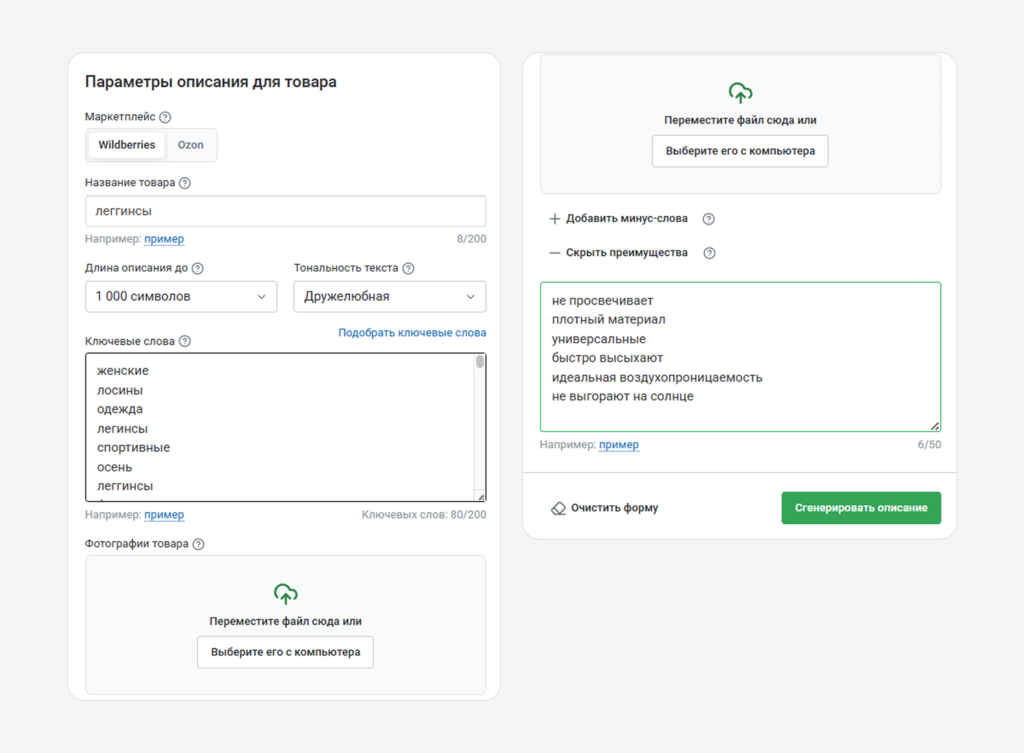Click help icon next to "Маркетплейс"
The width and height of the screenshot is (1024, 753).
point(163,115)
